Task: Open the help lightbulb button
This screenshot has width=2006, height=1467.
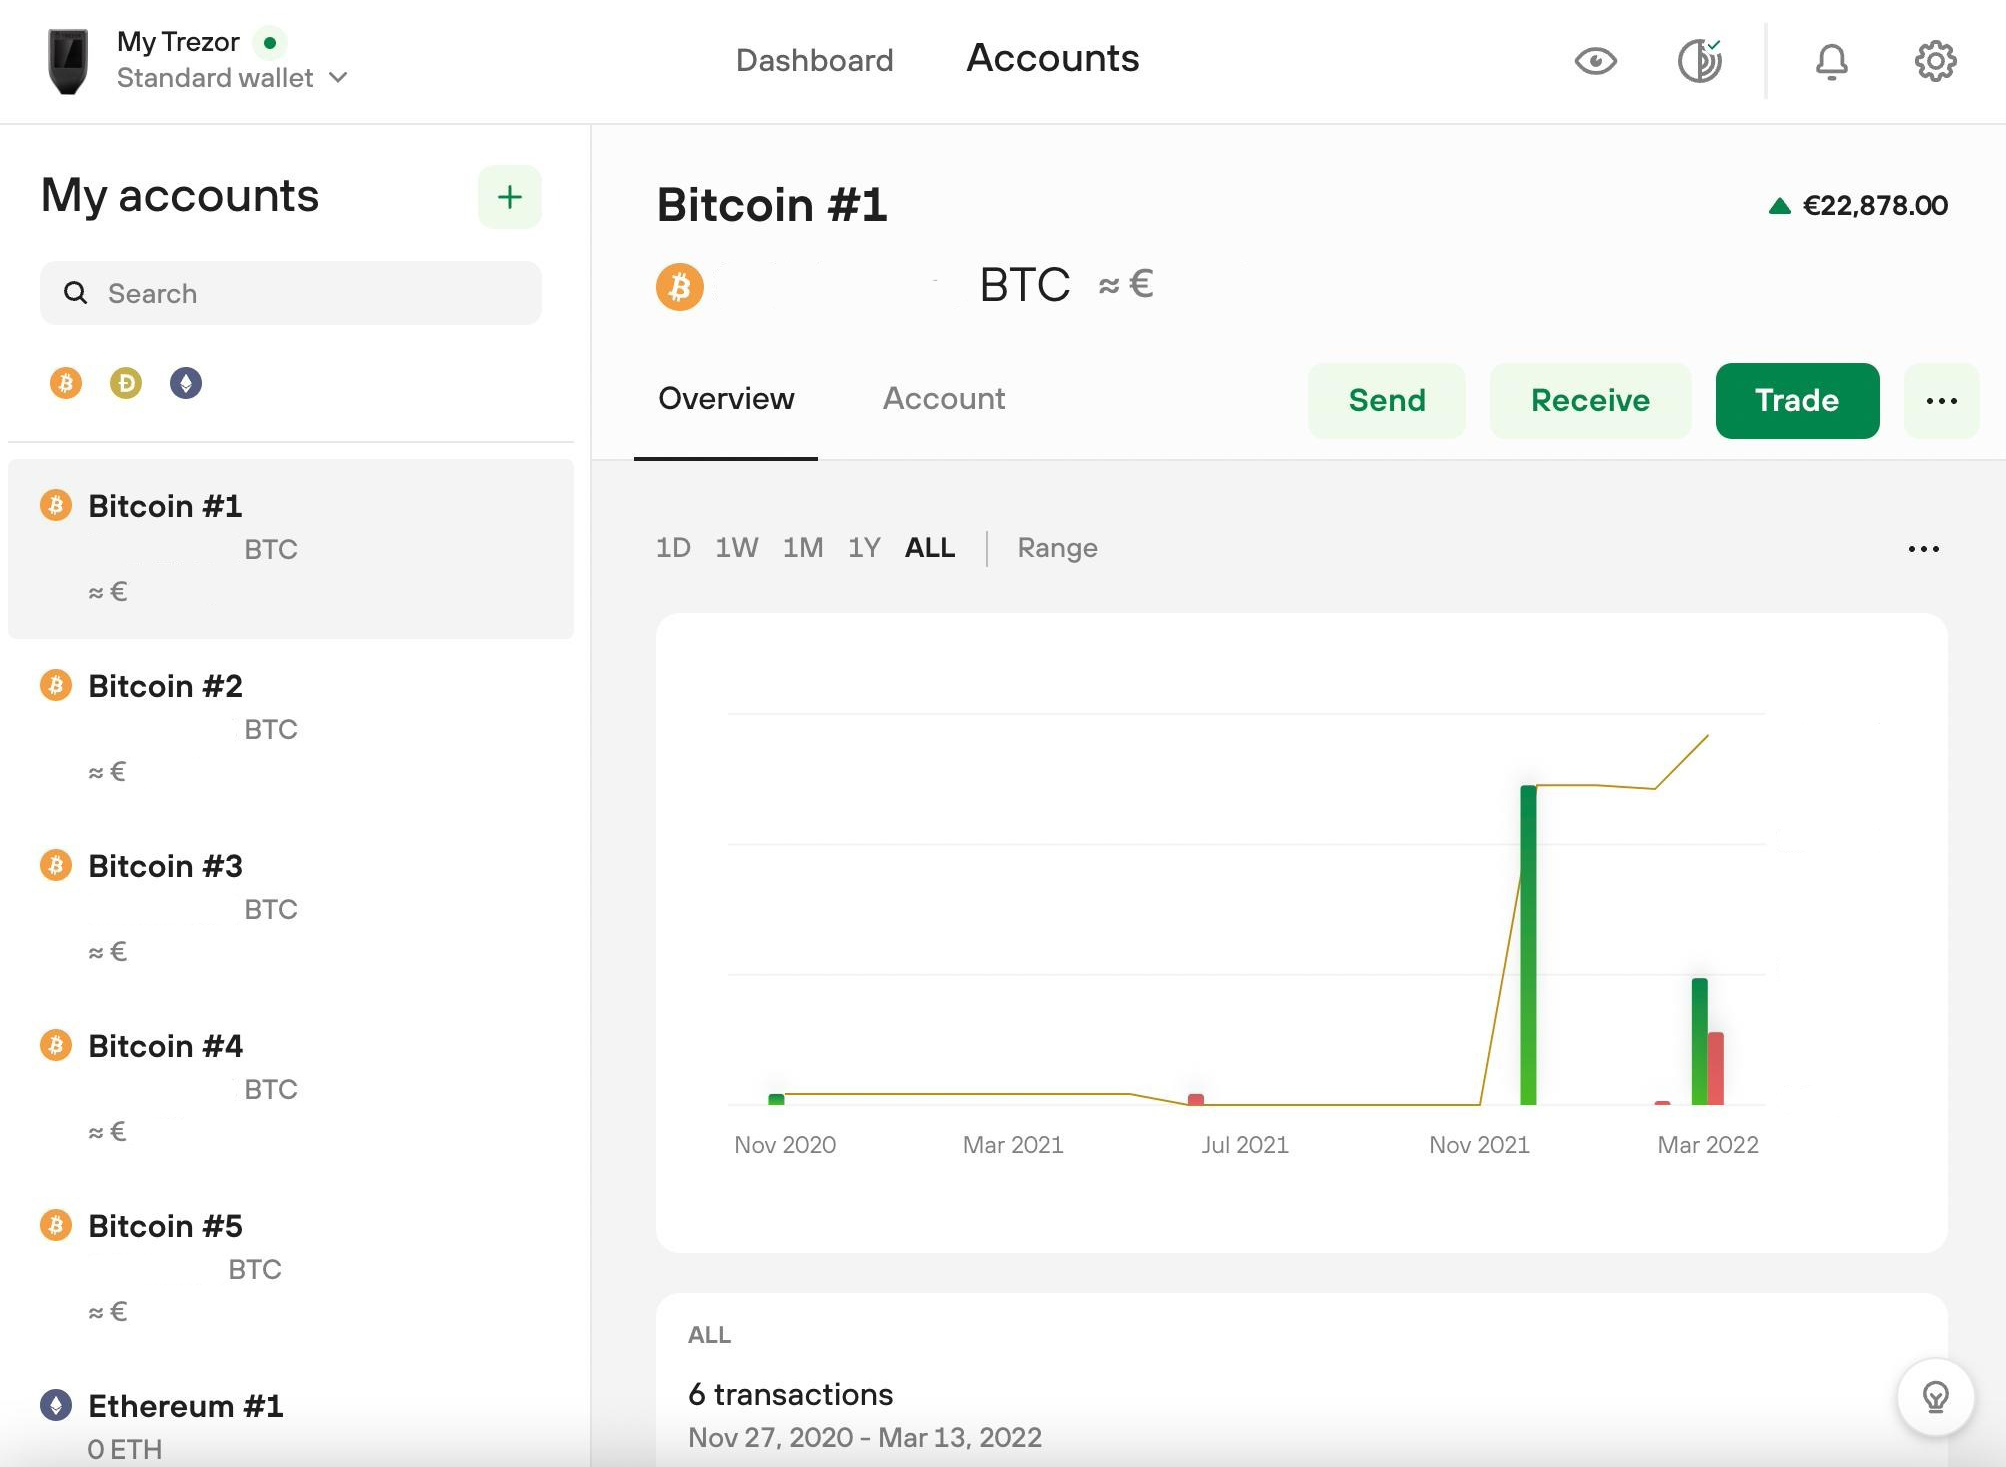Action: pos(1935,1397)
